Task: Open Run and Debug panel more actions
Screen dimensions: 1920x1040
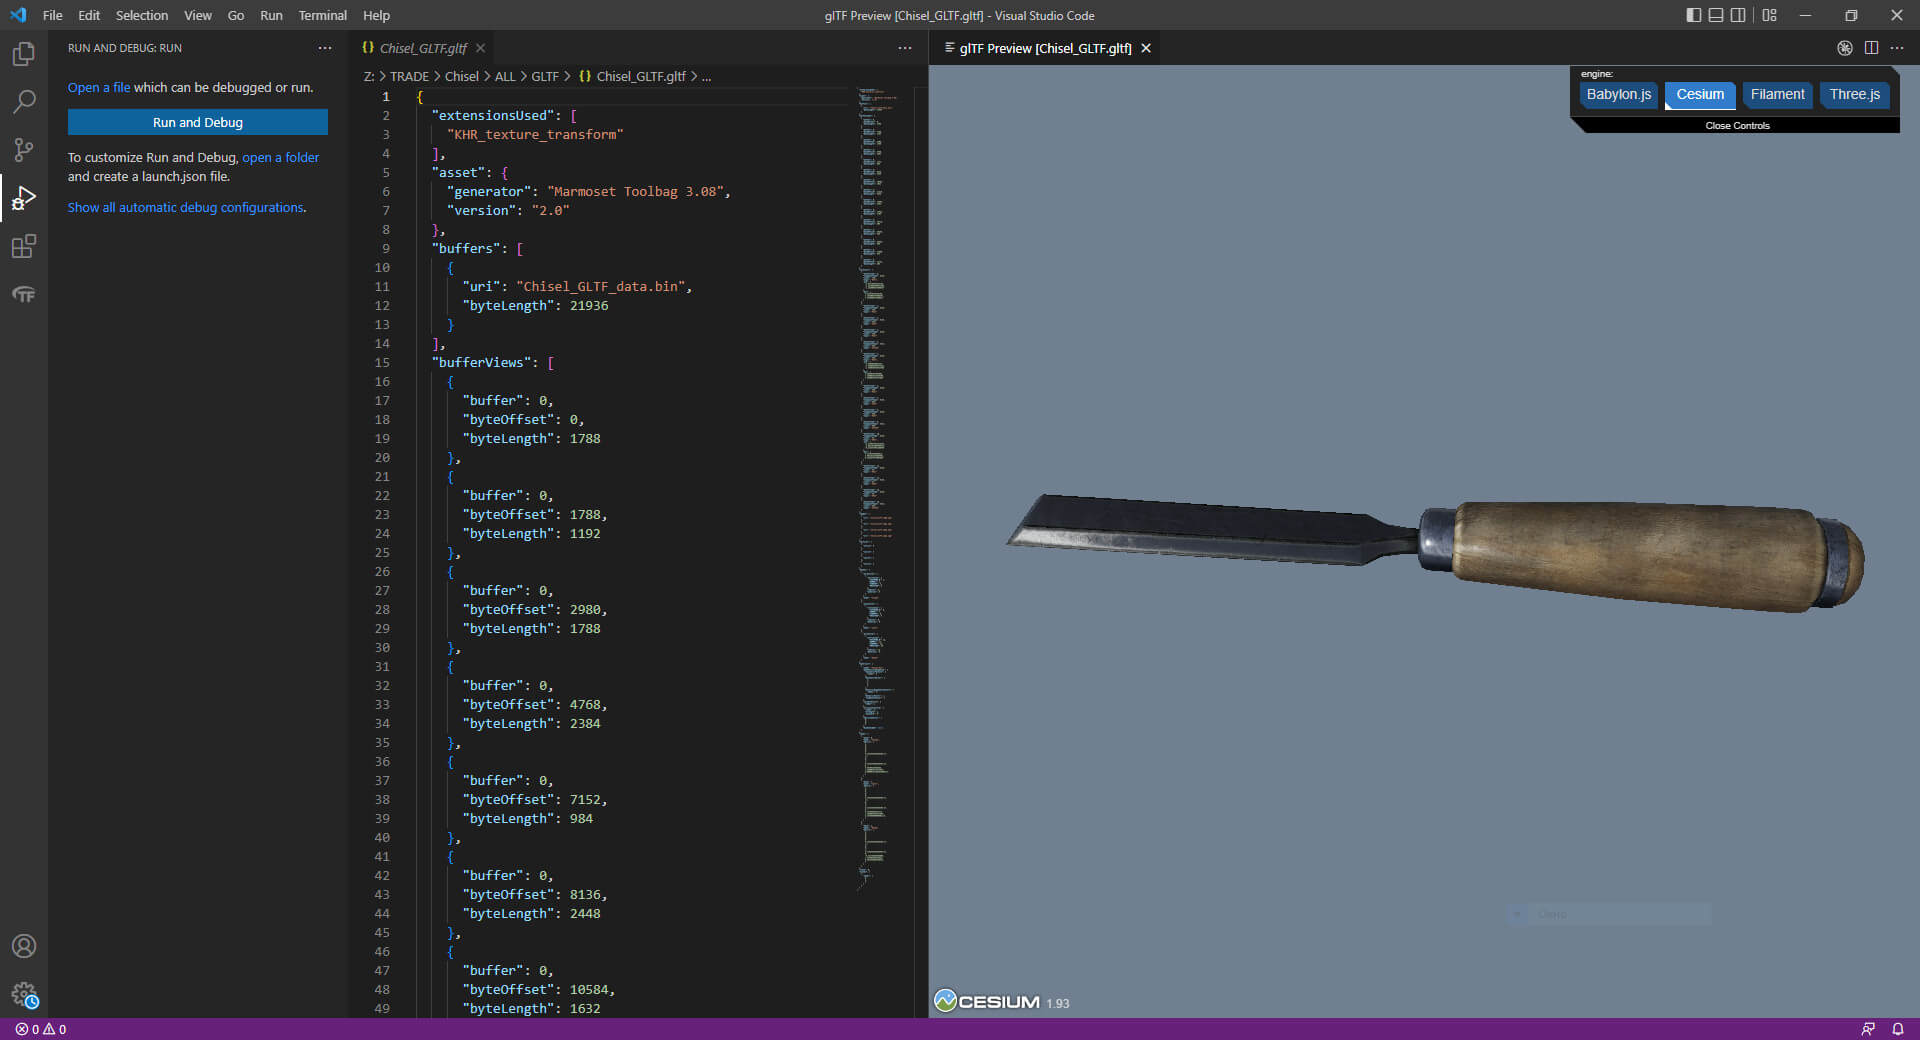Action: [x=325, y=48]
